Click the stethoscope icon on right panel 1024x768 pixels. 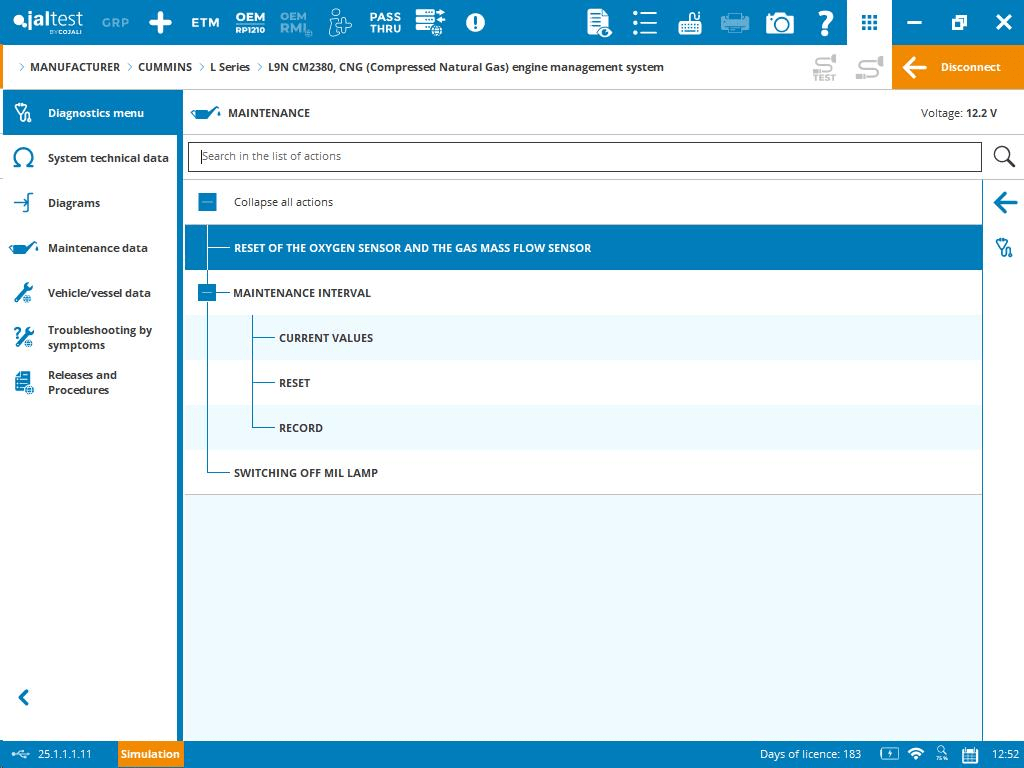(x=1004, y=247)
